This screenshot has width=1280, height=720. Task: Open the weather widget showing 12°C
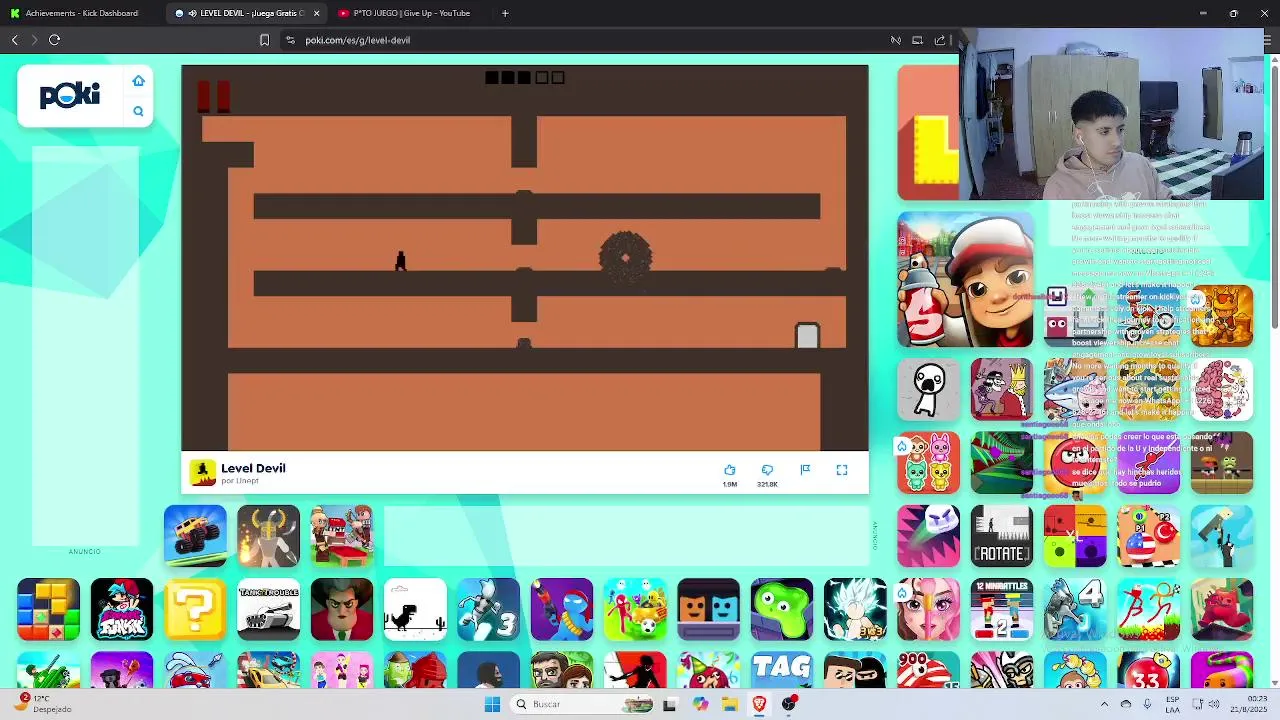click(x=45, y=703)
